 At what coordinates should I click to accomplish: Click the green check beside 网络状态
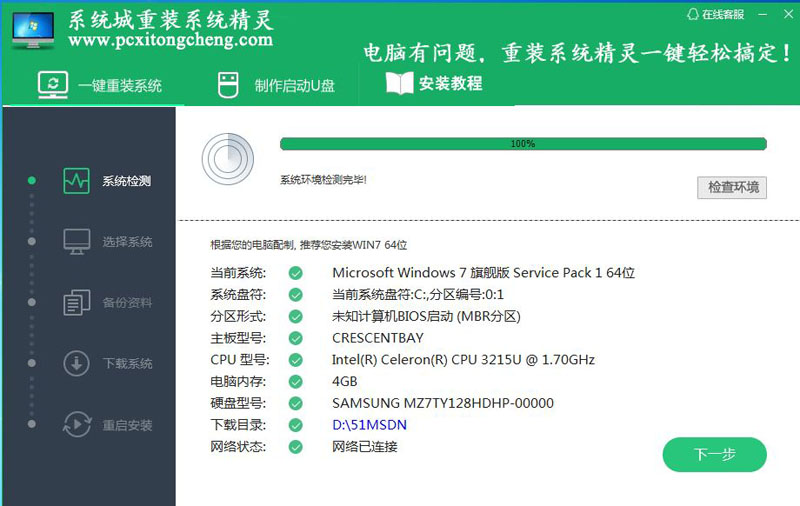coord(295,447)
